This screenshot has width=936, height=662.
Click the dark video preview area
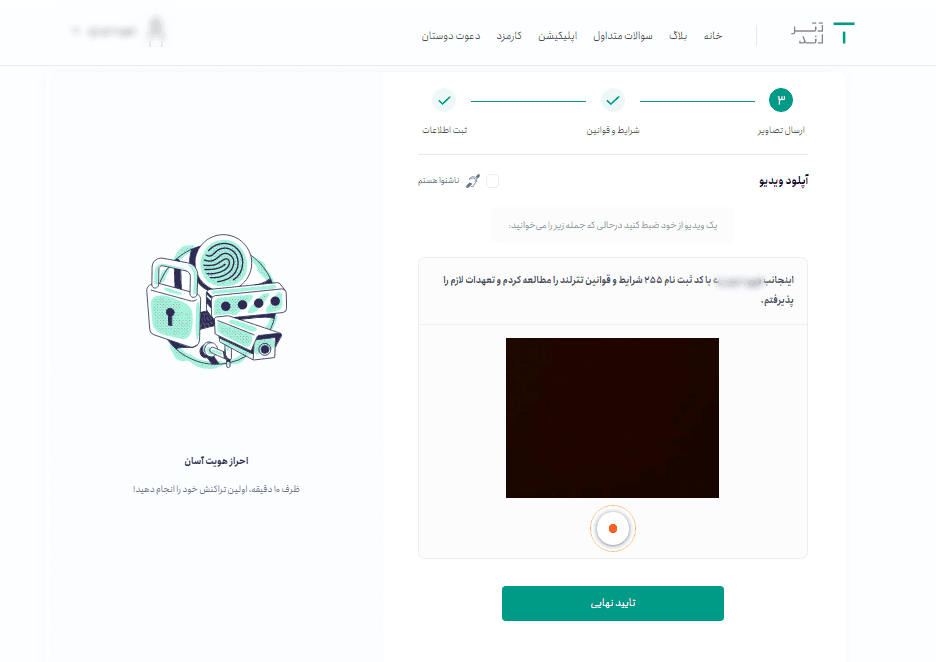pos(612,418)
